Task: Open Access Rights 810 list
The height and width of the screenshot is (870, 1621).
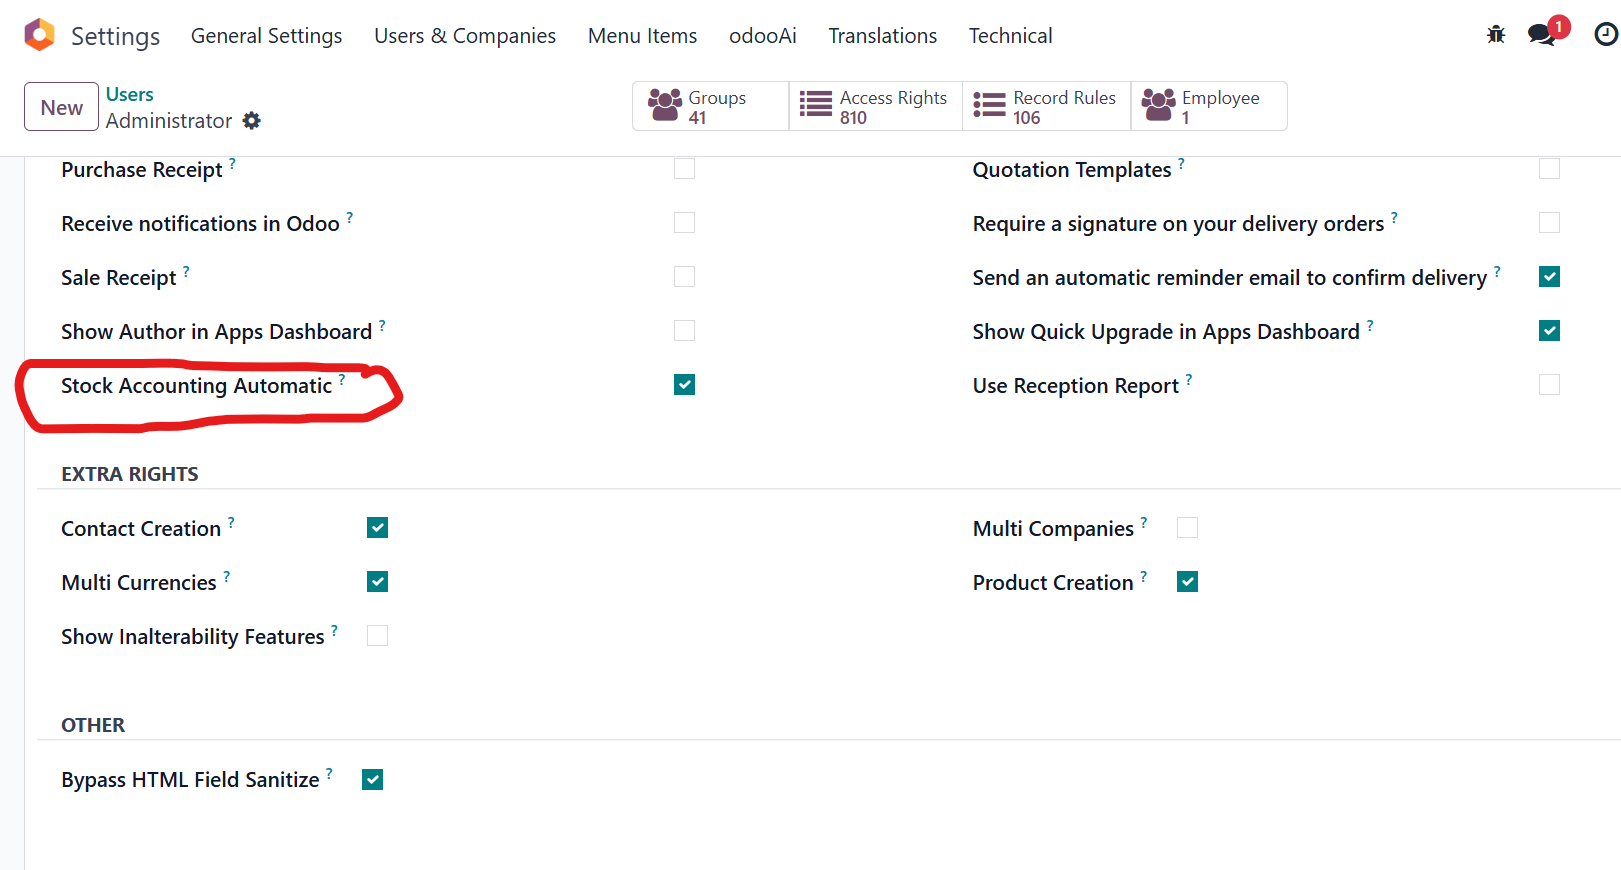Action: (876, 106)
